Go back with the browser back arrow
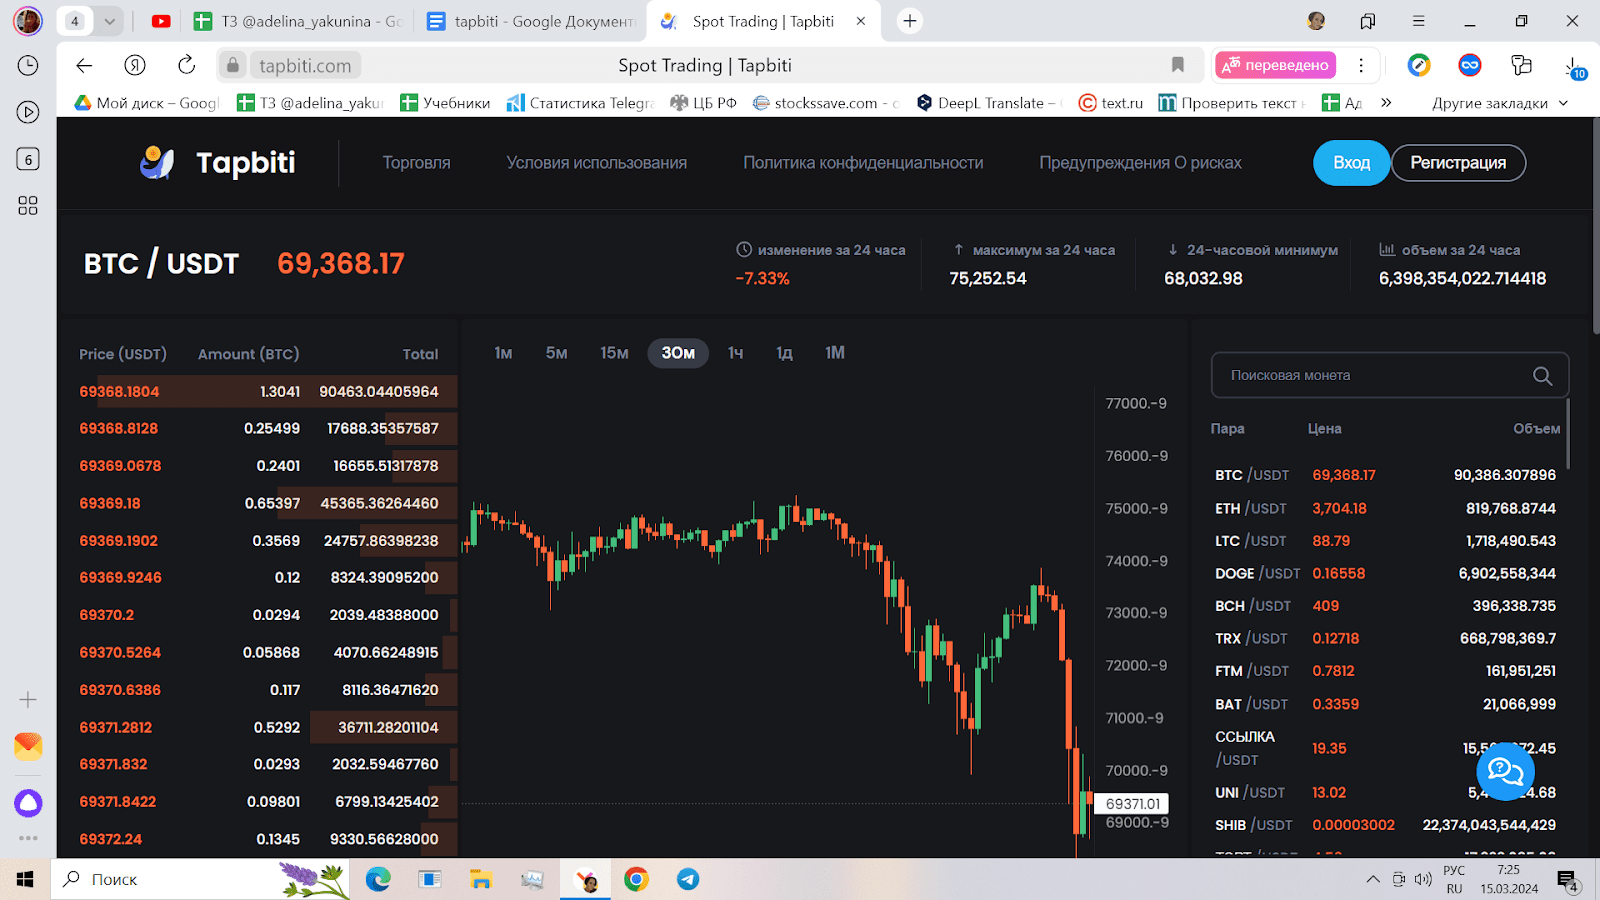 [x=84, y=65]
